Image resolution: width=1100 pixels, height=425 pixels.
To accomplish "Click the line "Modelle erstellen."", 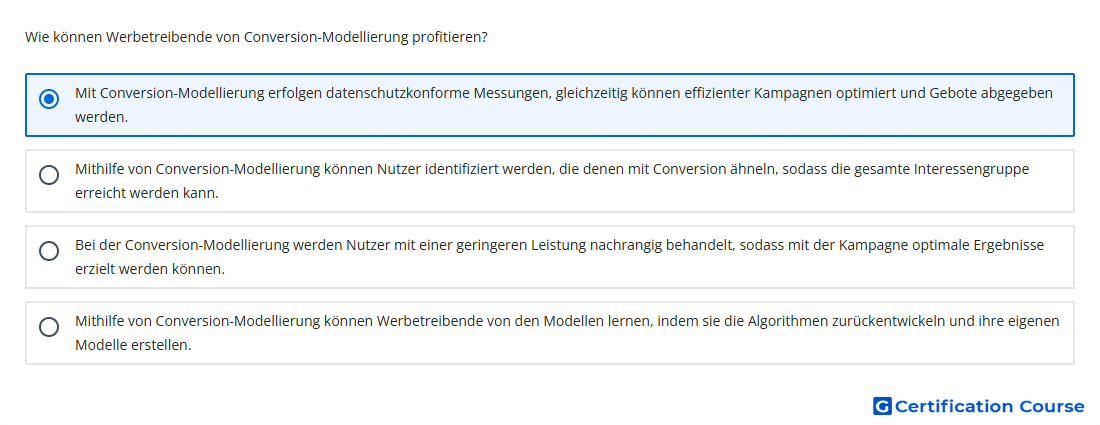I will (x=133, y=345).
